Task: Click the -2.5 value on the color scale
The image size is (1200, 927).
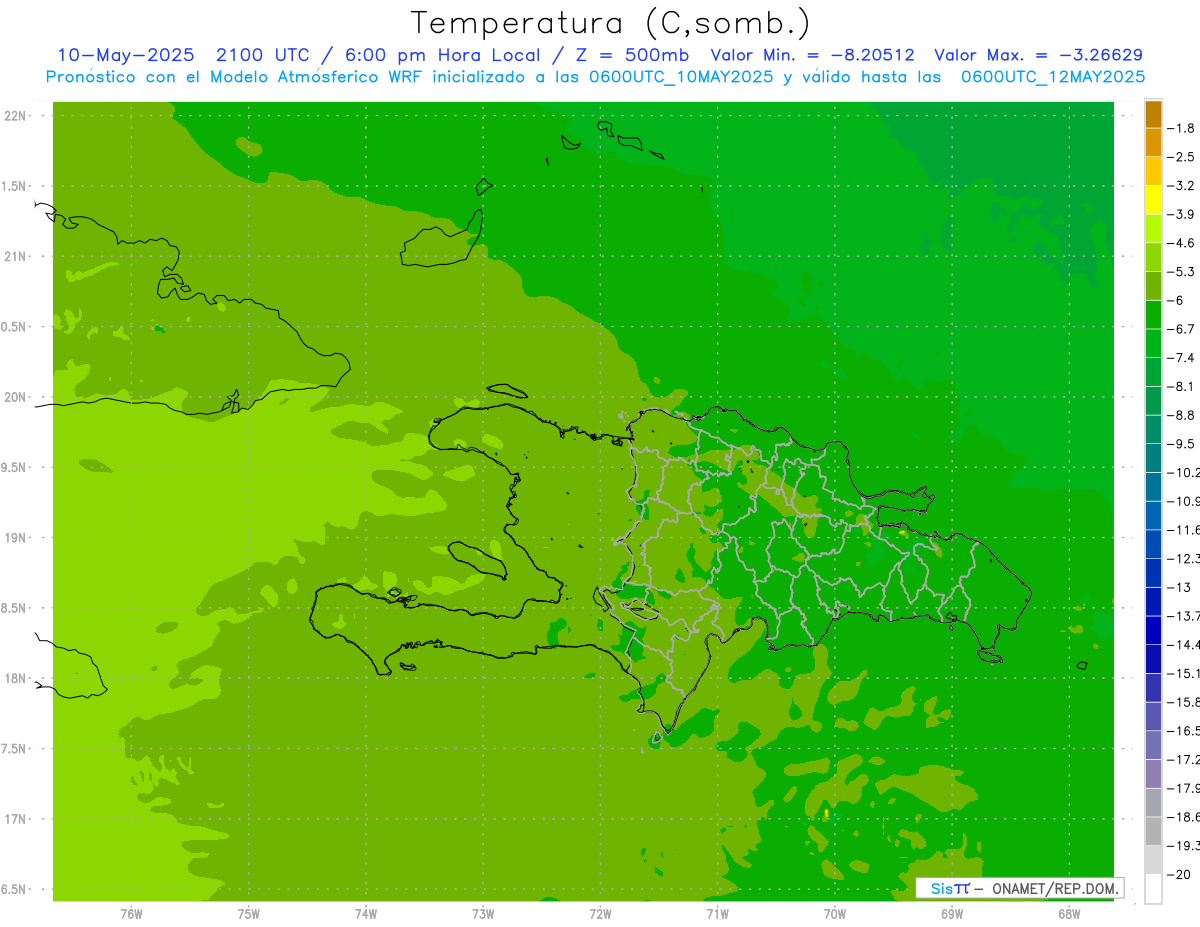Action: (x=1181, y=157)
